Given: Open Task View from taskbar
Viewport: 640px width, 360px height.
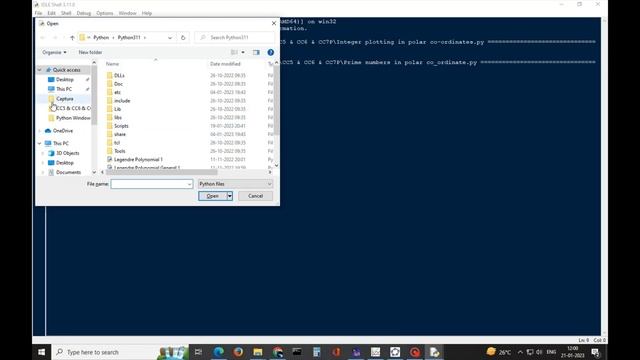Looking at the screenshot, I should tap(198, 352).
